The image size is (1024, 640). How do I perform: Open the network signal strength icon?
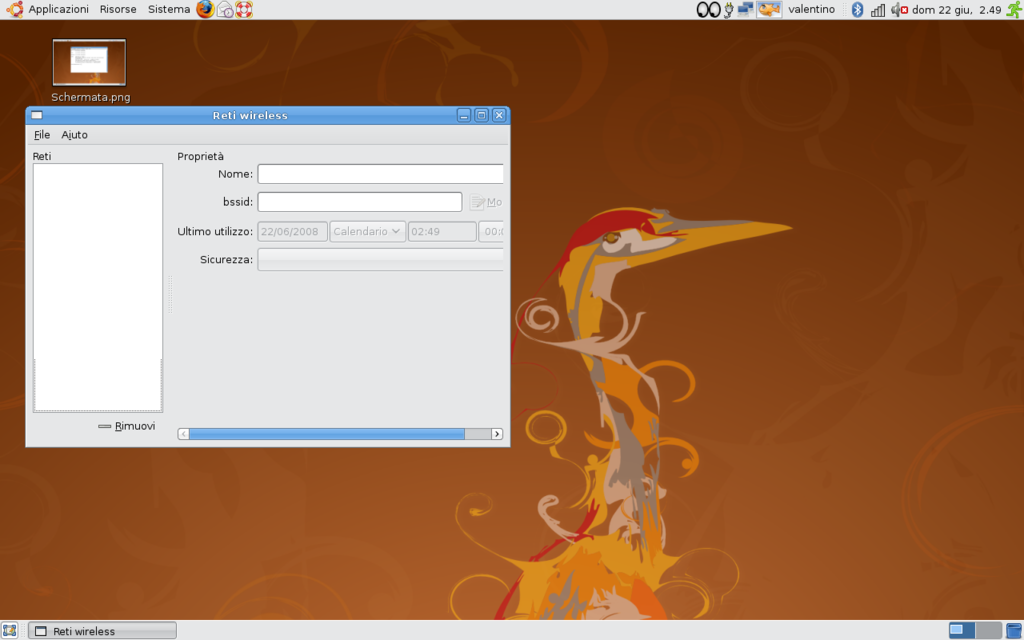[877, 10]
